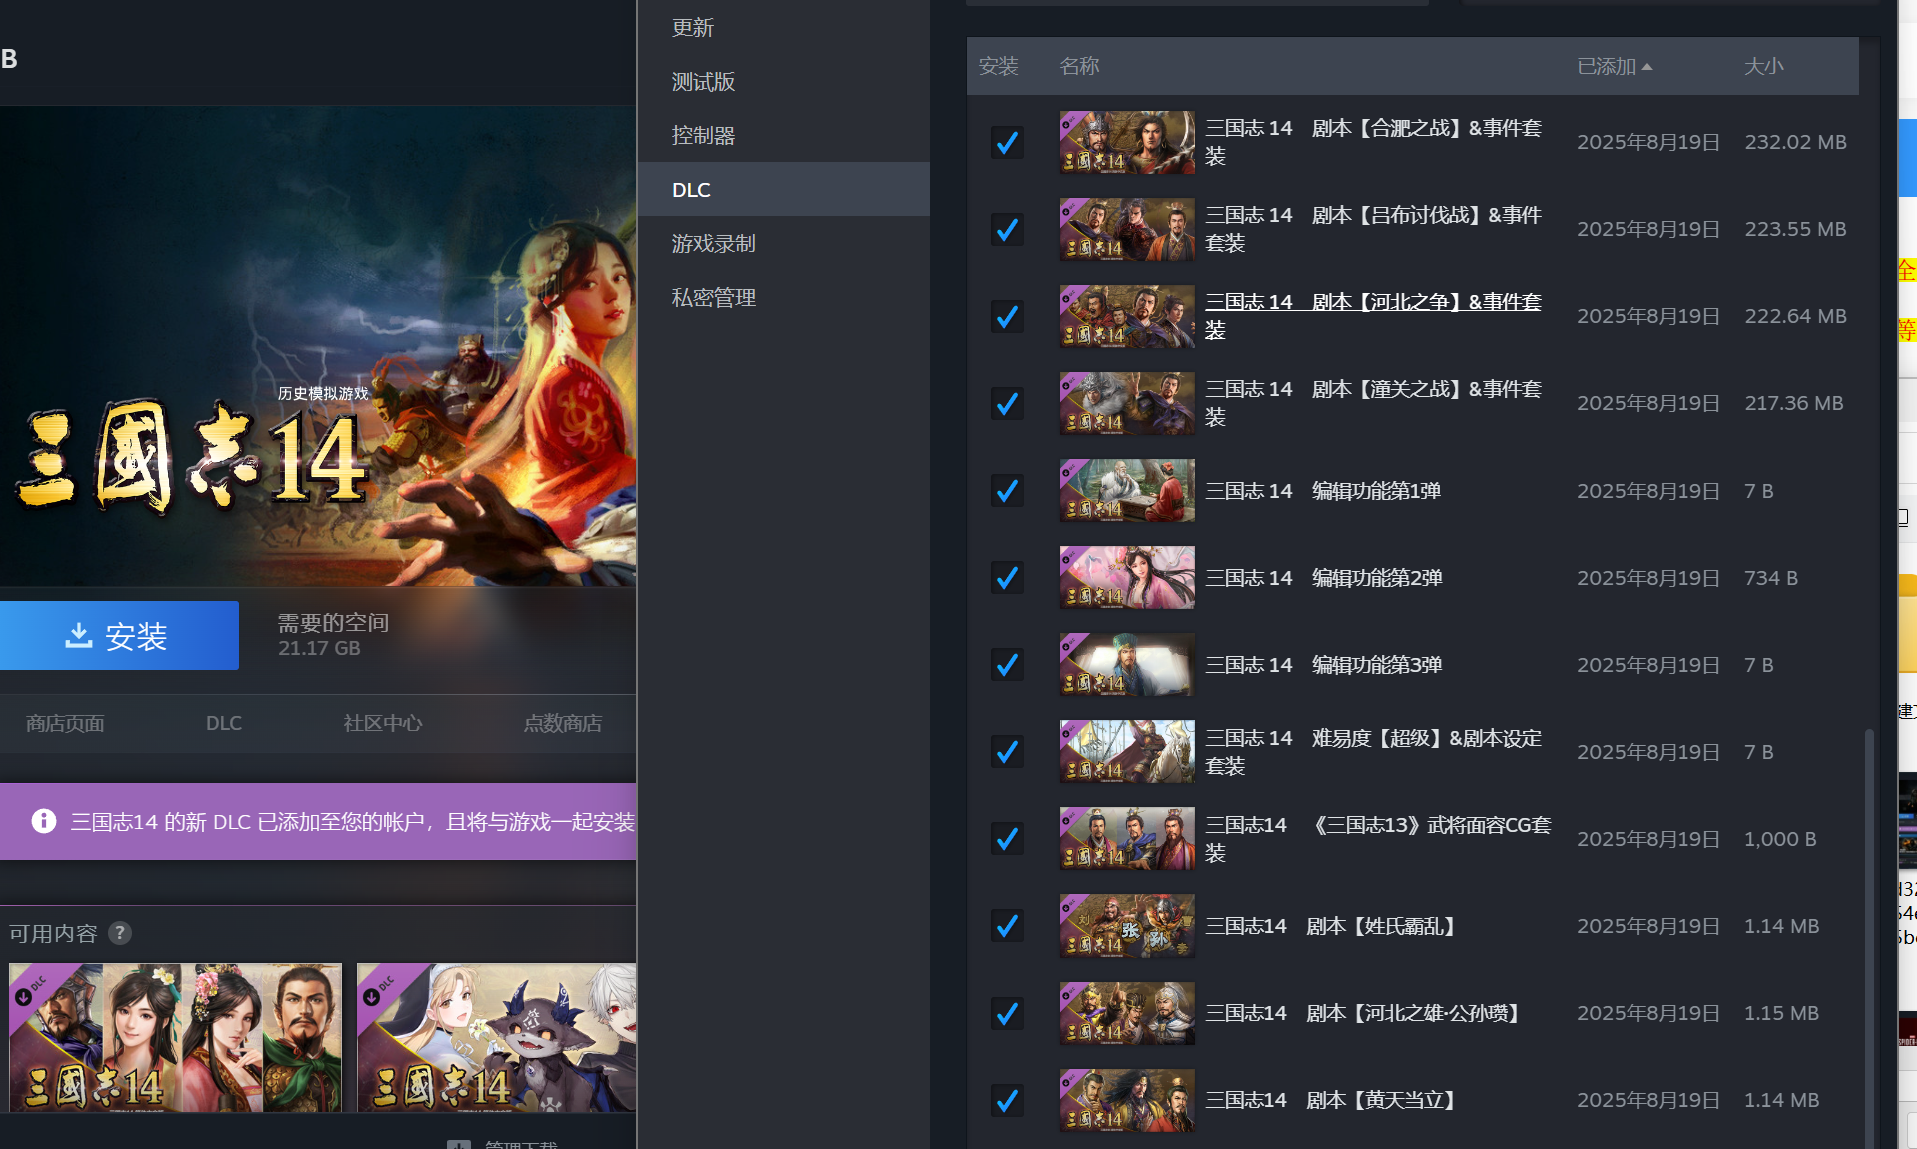
Task: Sort DLC list by 安装 column
Action: [998, 66]
